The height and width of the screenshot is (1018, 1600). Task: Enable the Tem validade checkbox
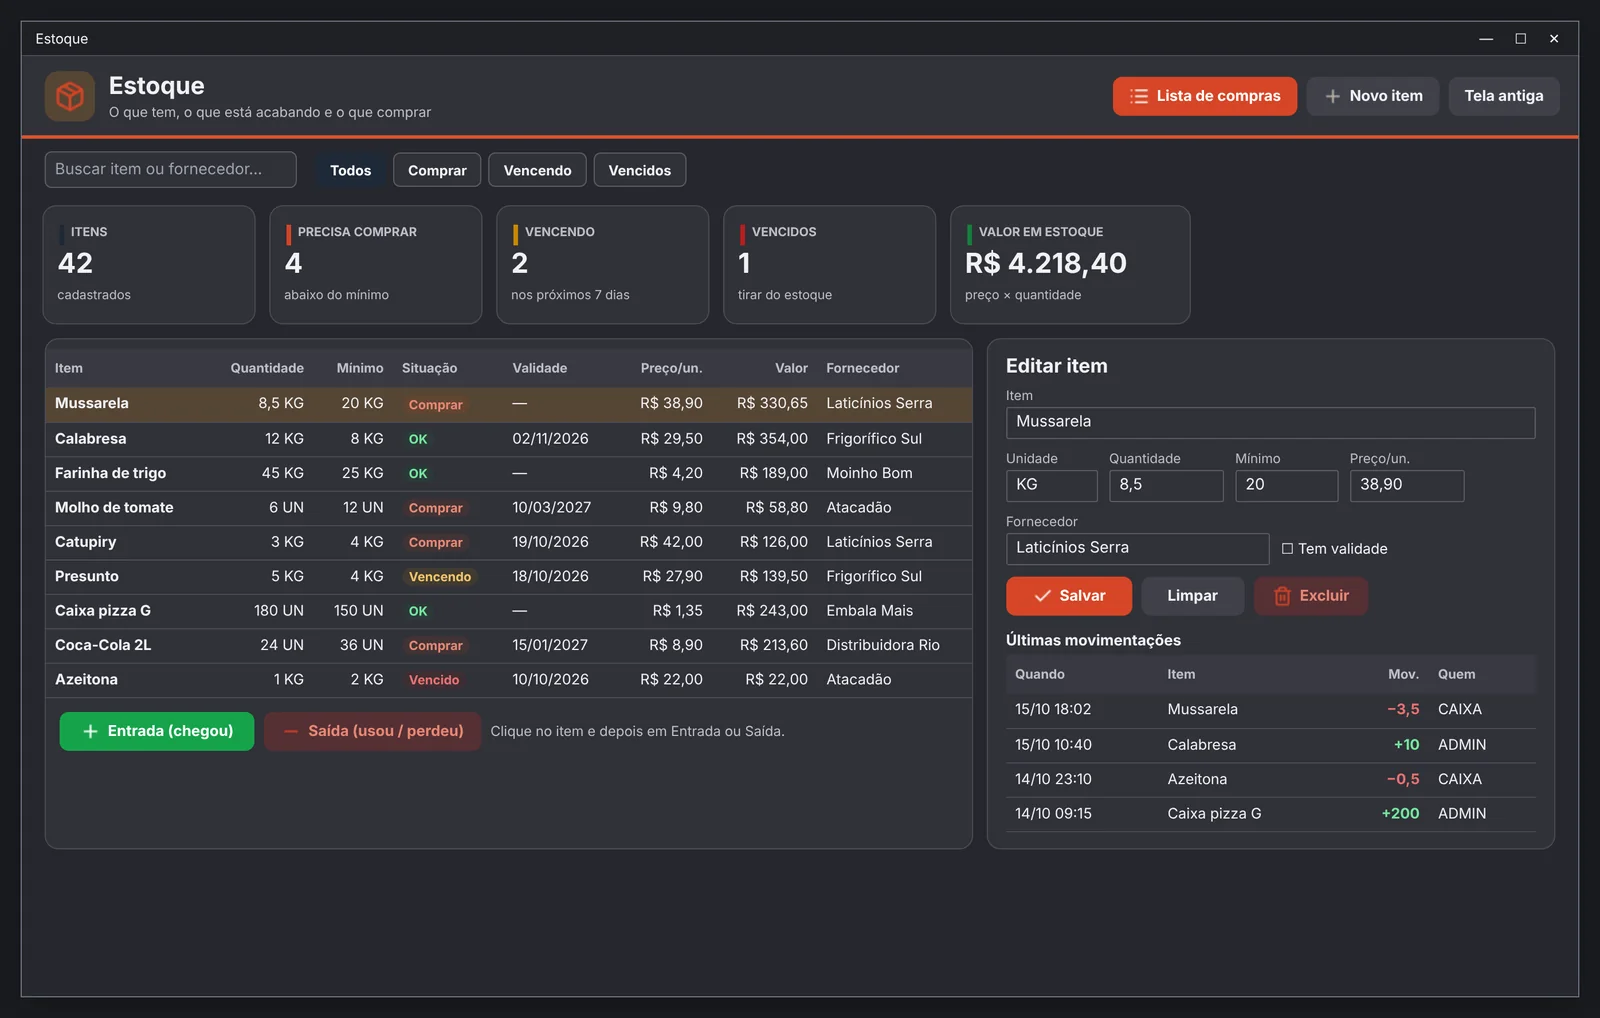[x=1287, y=549]
